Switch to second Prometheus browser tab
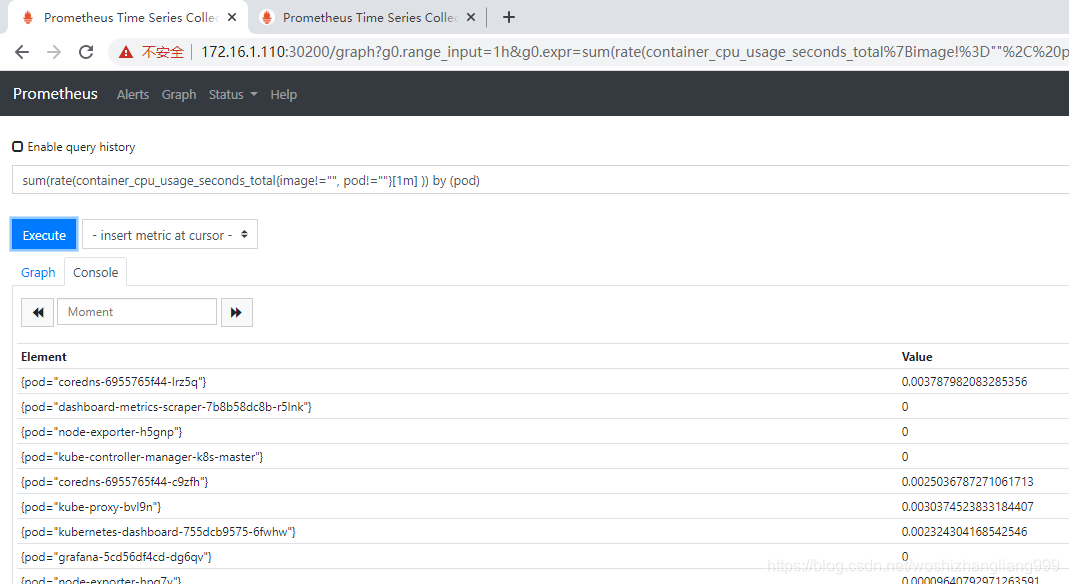1069x584 pixels. [369, 17]
